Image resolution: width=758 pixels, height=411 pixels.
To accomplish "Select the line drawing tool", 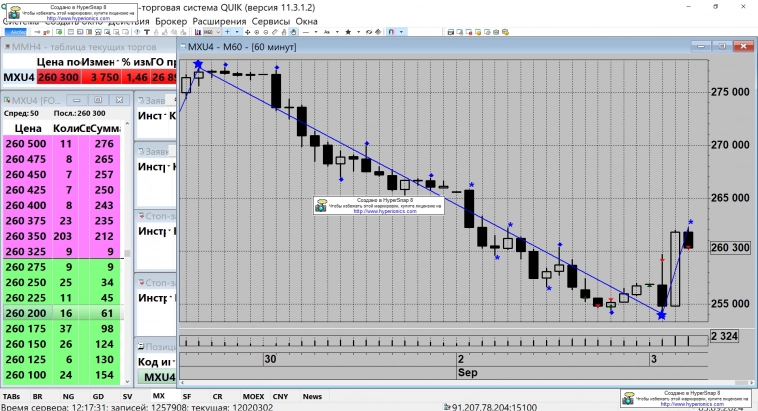I will click(306, 32).
